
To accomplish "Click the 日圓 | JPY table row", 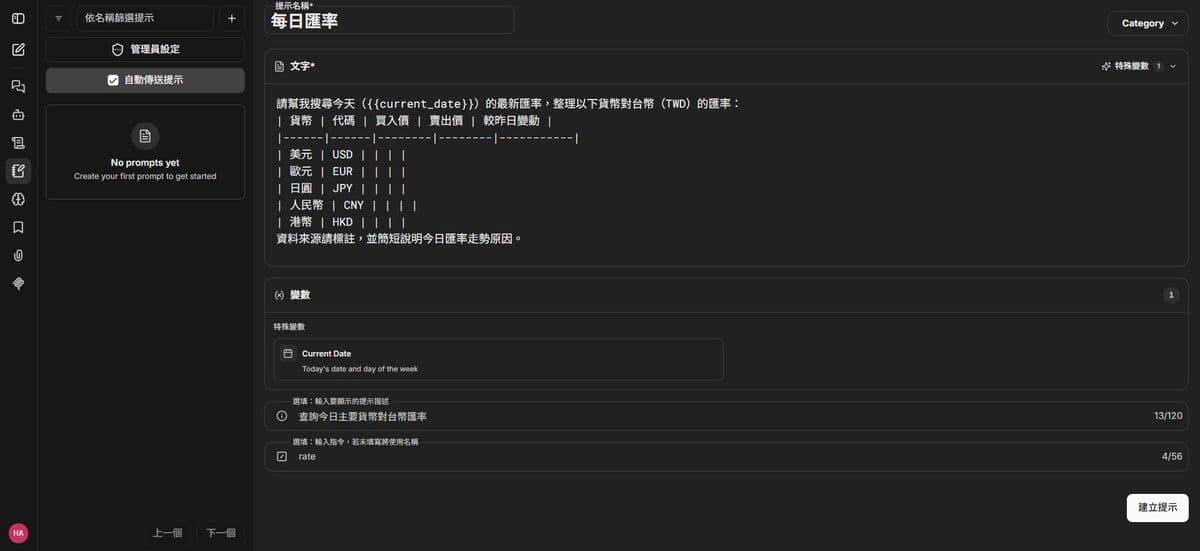I will 341,188.
